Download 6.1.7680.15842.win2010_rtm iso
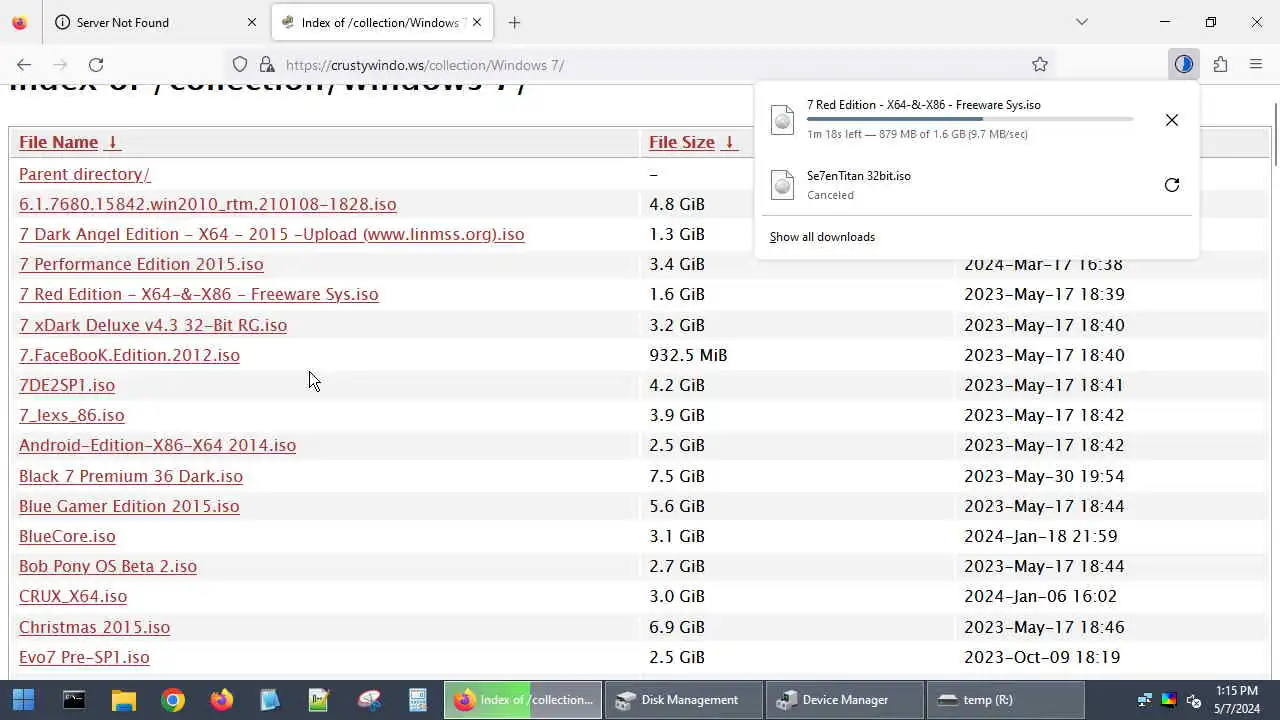The image size is (1280, 720). 207,204
